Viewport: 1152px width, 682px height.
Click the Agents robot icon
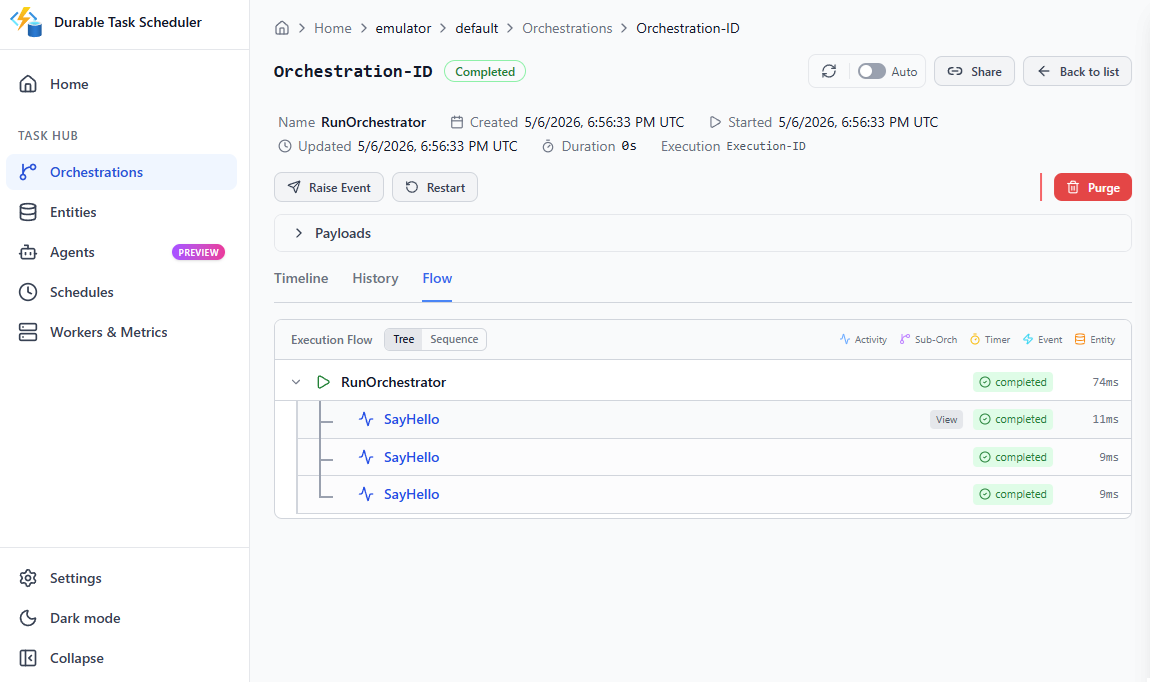[28, 252]
